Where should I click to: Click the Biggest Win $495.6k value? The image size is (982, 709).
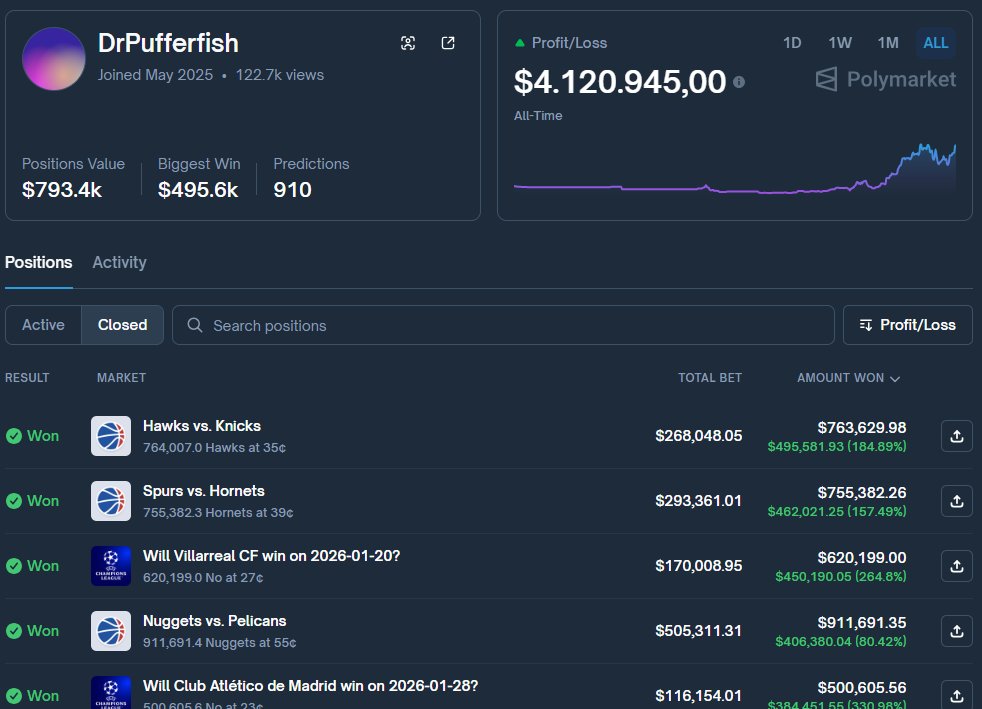(198, 190)
